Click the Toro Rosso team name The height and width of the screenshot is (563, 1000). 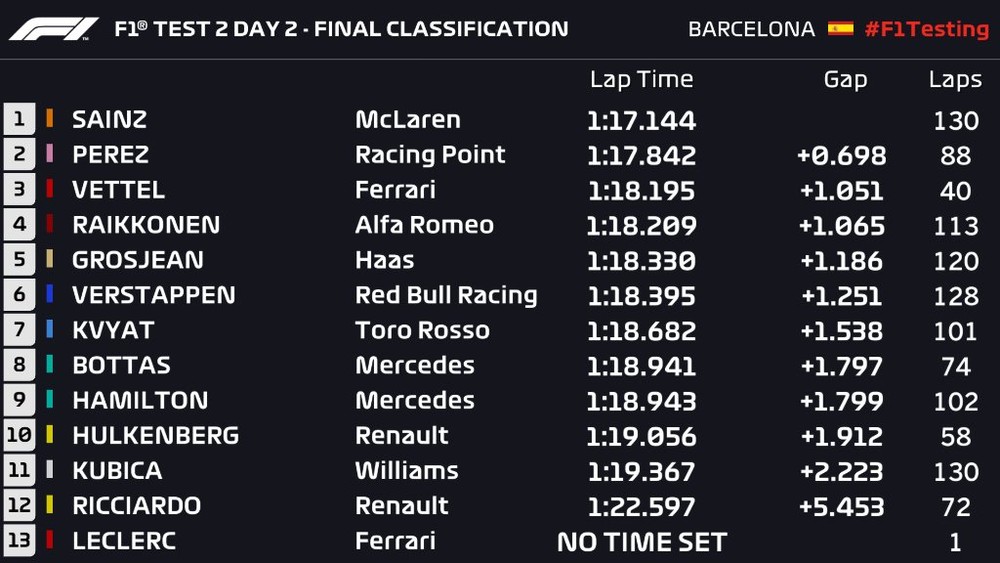coord(422,330)
